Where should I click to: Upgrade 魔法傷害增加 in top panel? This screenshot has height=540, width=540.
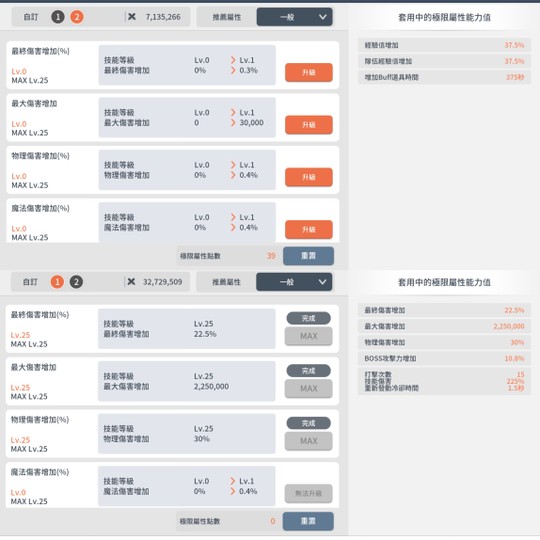(x=309, y=229)
